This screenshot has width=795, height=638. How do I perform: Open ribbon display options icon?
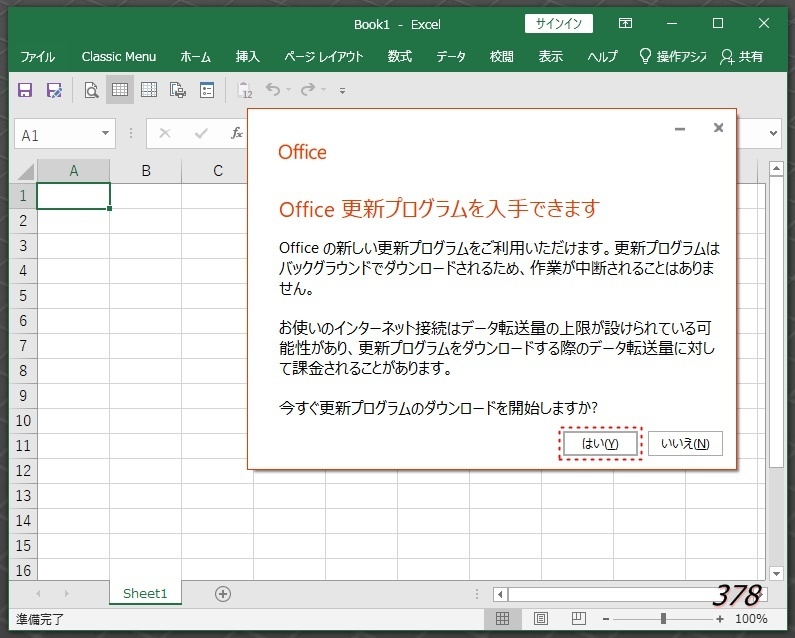pyautogui.click(x=625, y=23)
